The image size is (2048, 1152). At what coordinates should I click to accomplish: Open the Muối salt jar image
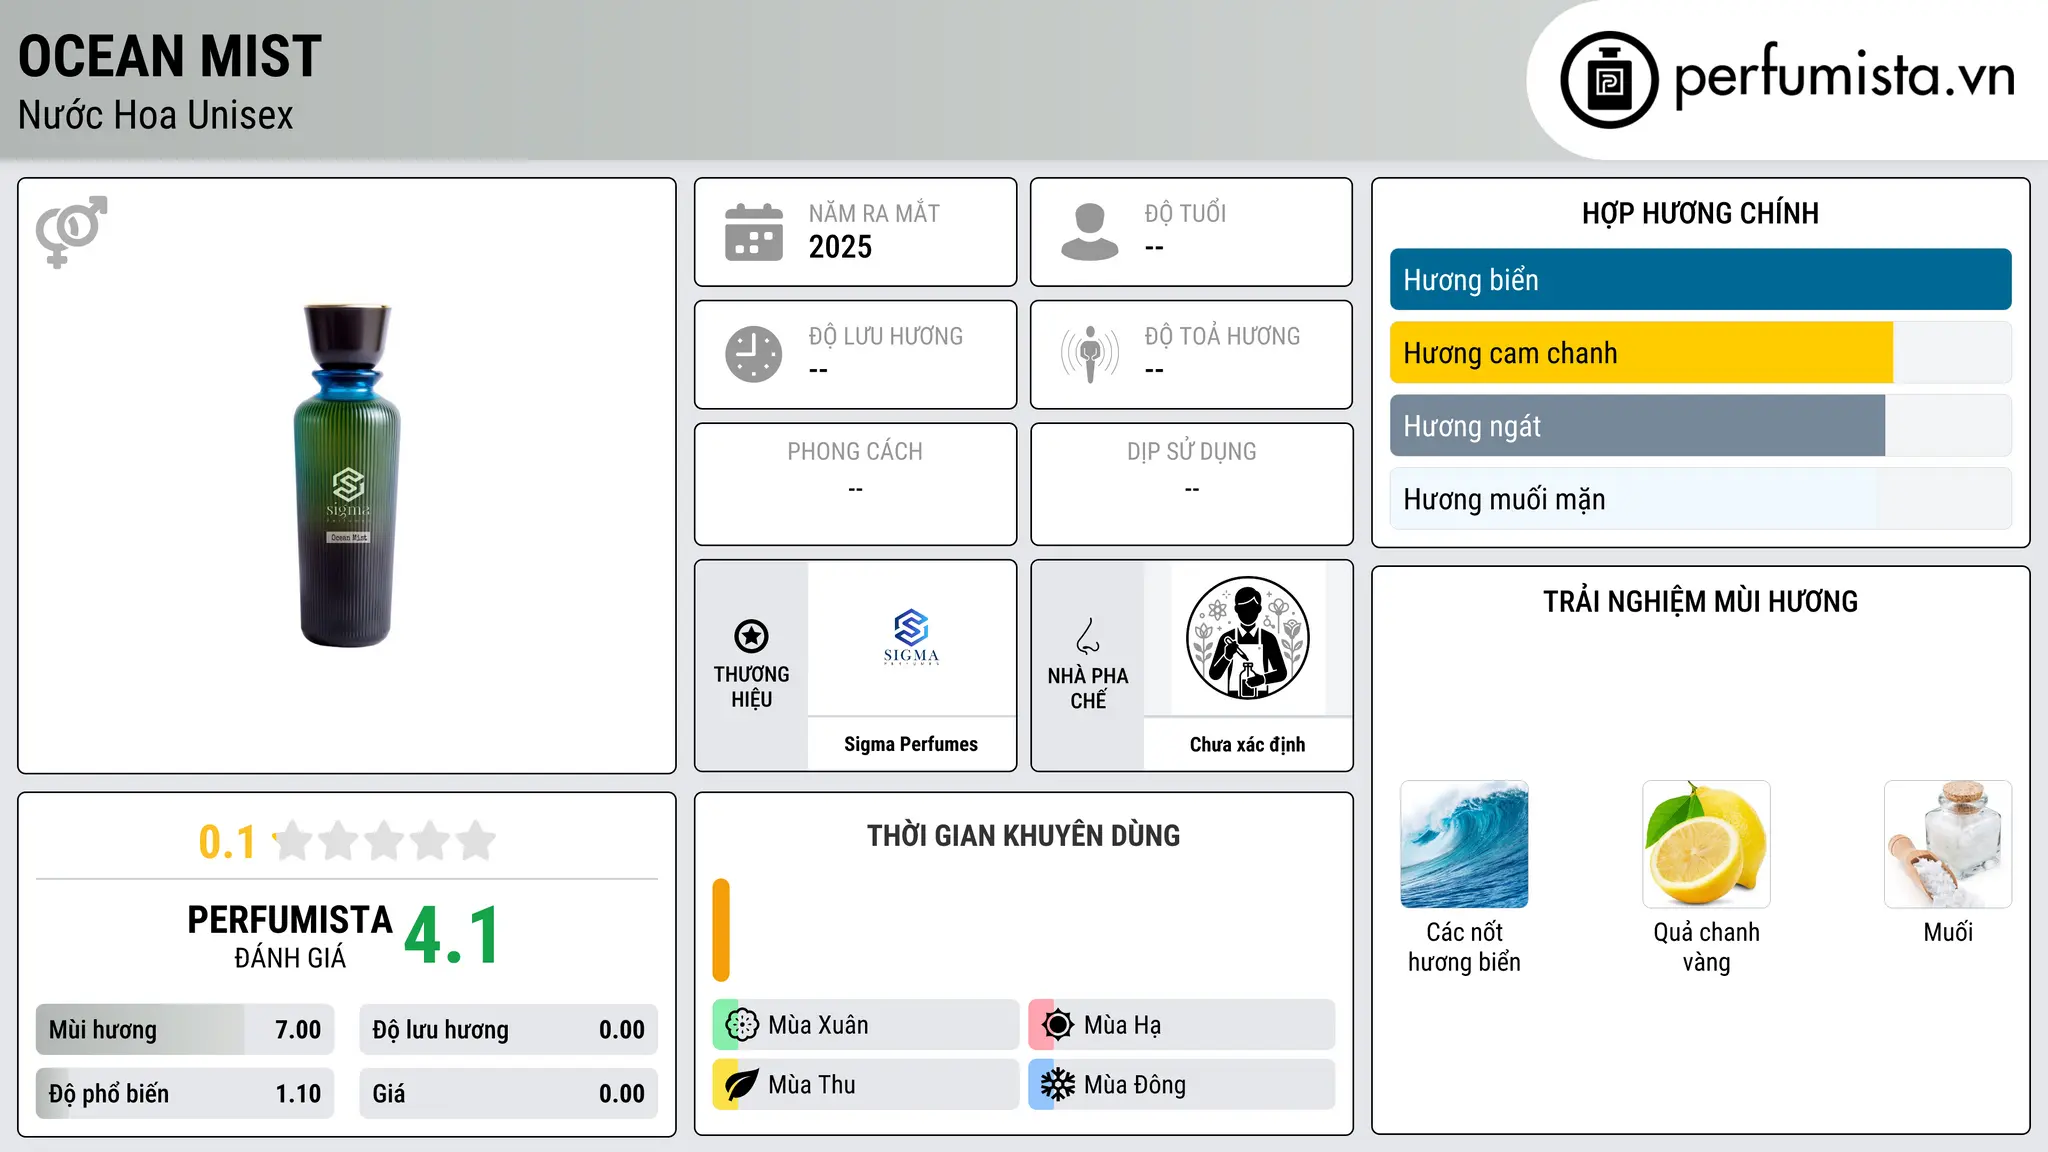click(x=1948, y=844)
